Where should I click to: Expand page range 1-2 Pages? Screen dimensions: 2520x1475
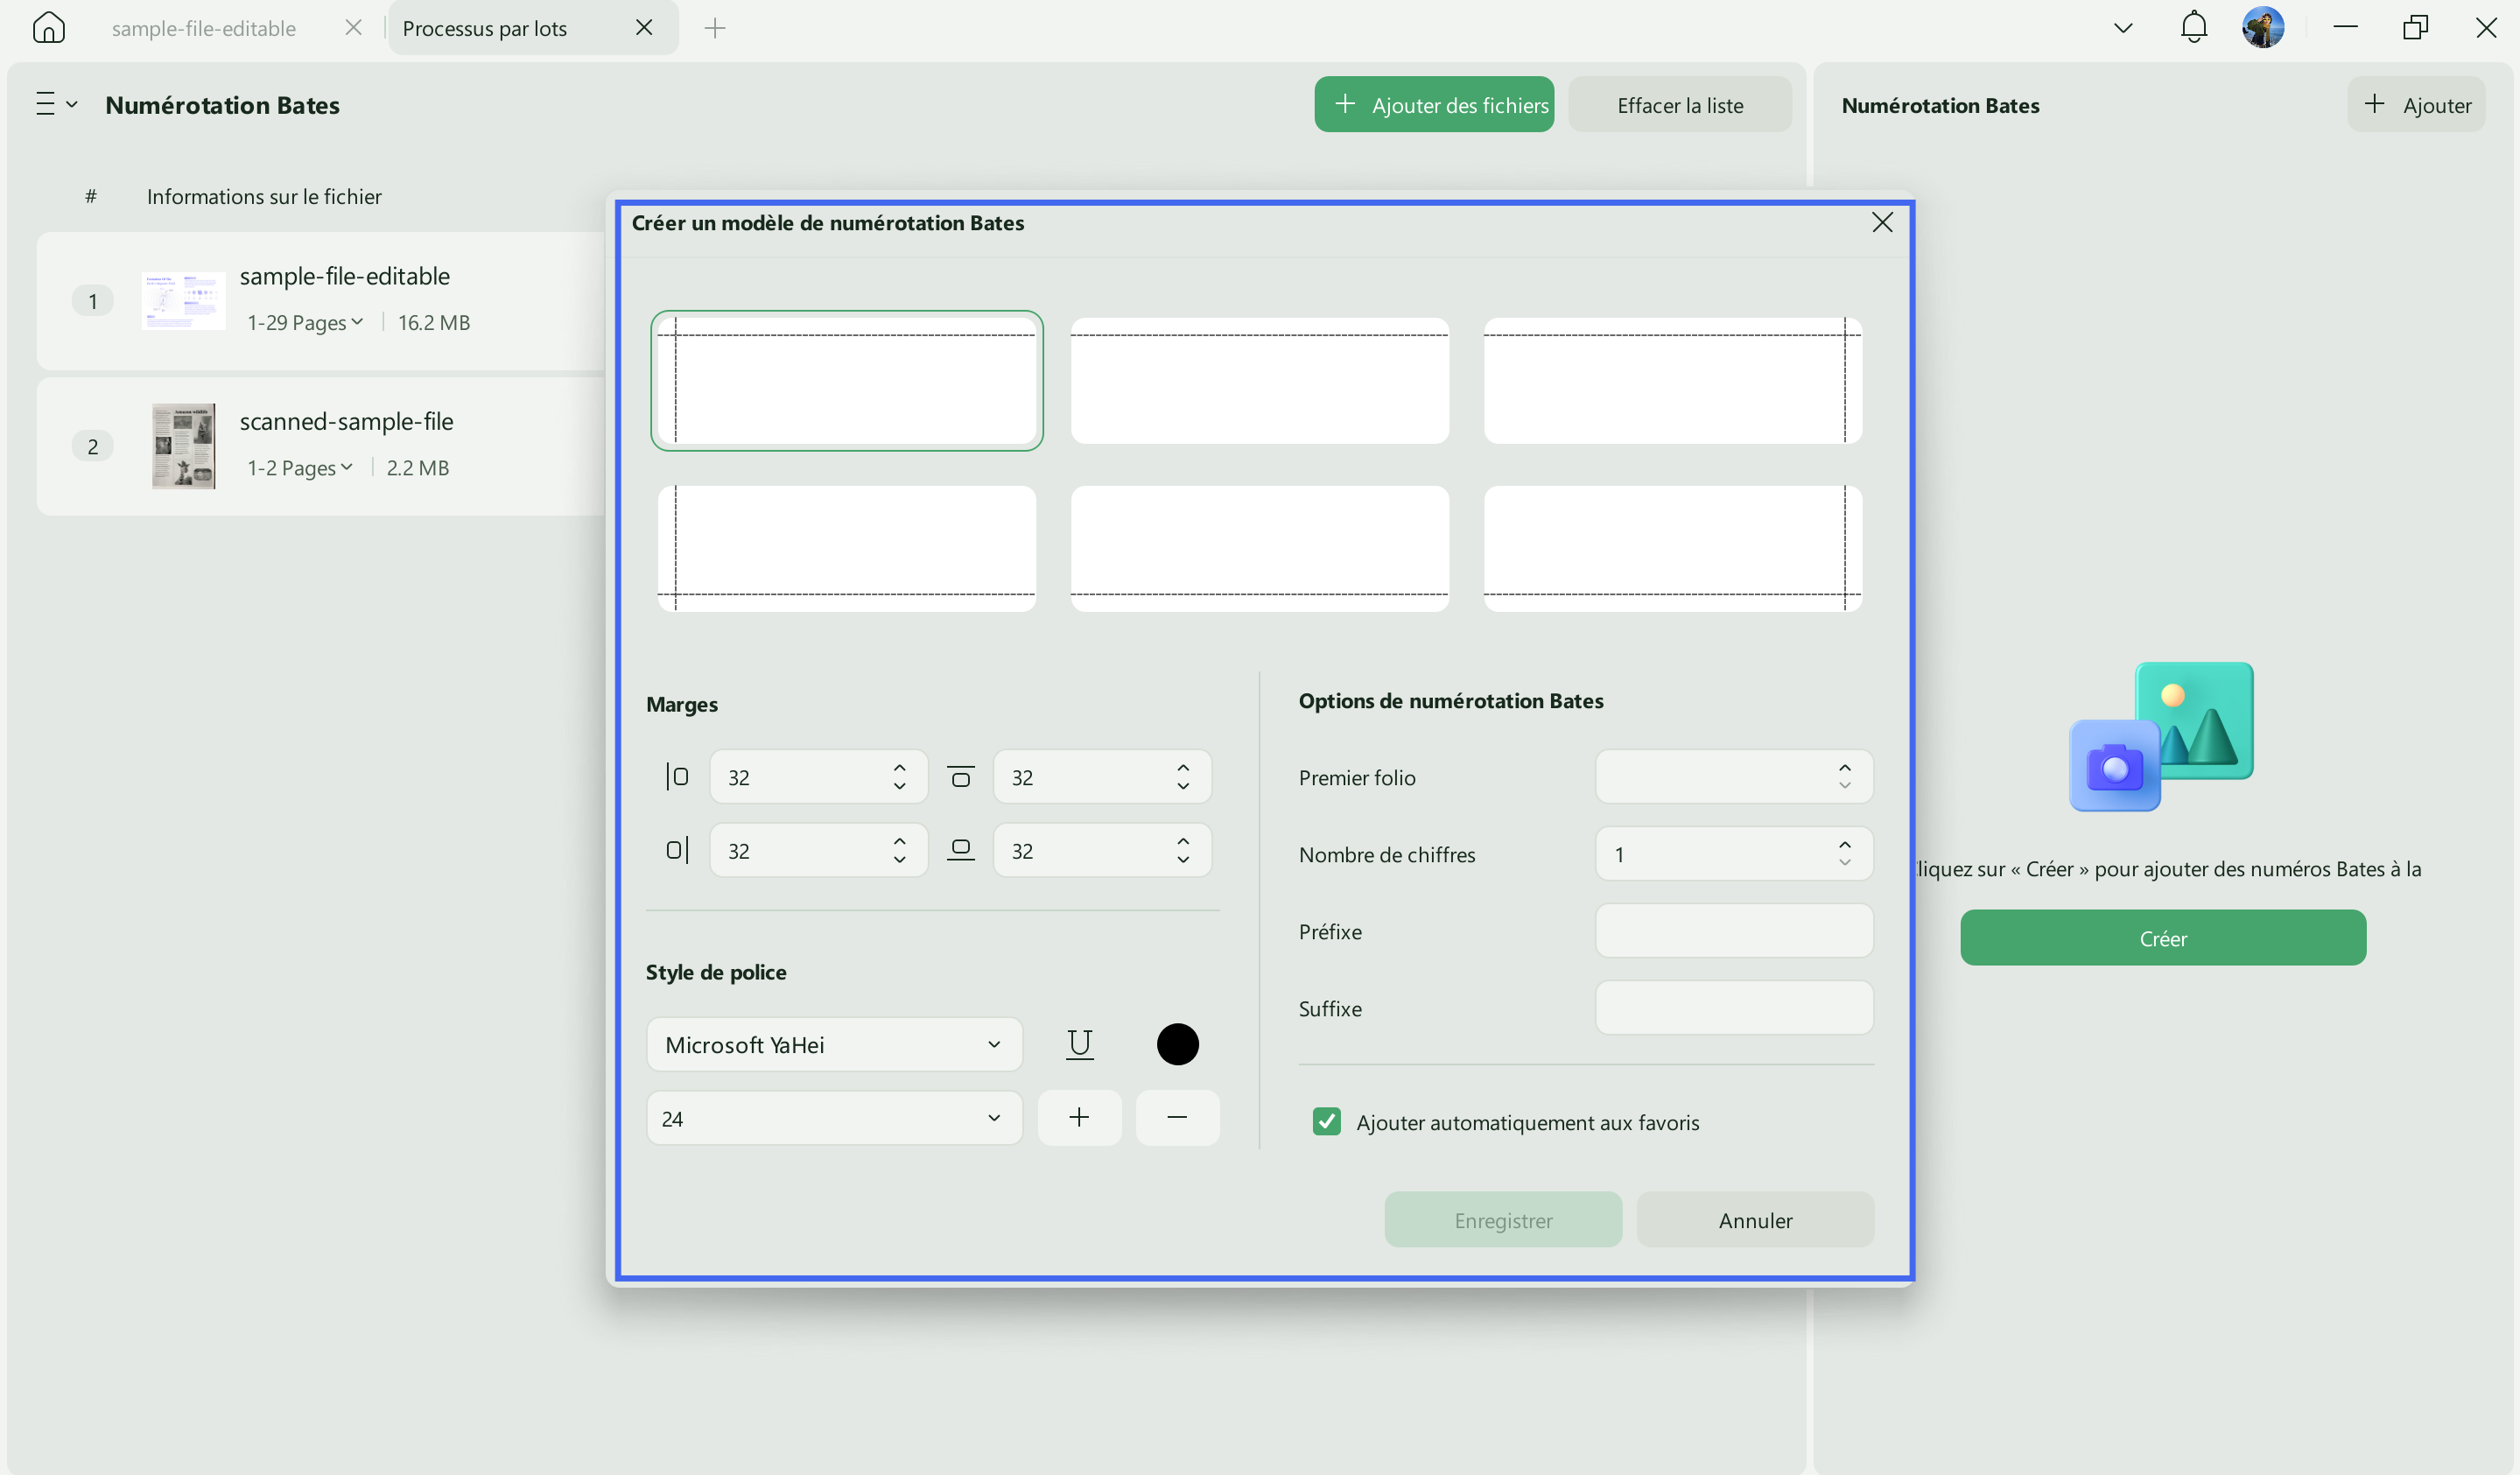[299, 467]
